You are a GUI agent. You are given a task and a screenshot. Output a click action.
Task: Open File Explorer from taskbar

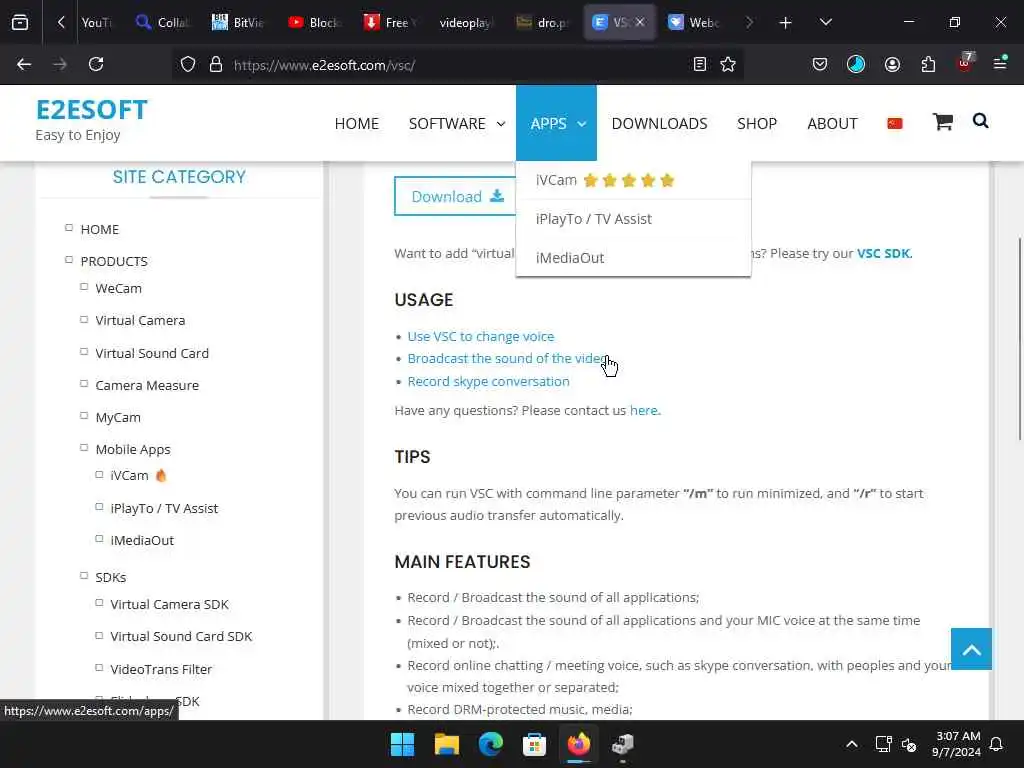coord(447,744)
